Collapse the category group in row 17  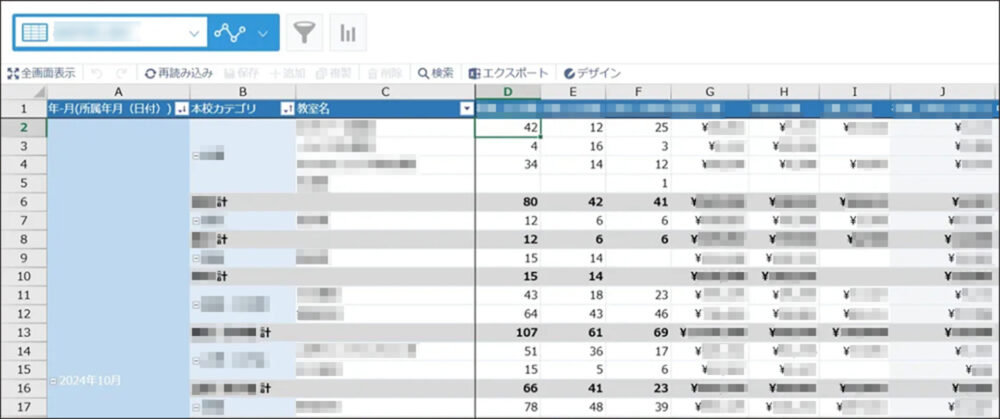coord(195,406)
